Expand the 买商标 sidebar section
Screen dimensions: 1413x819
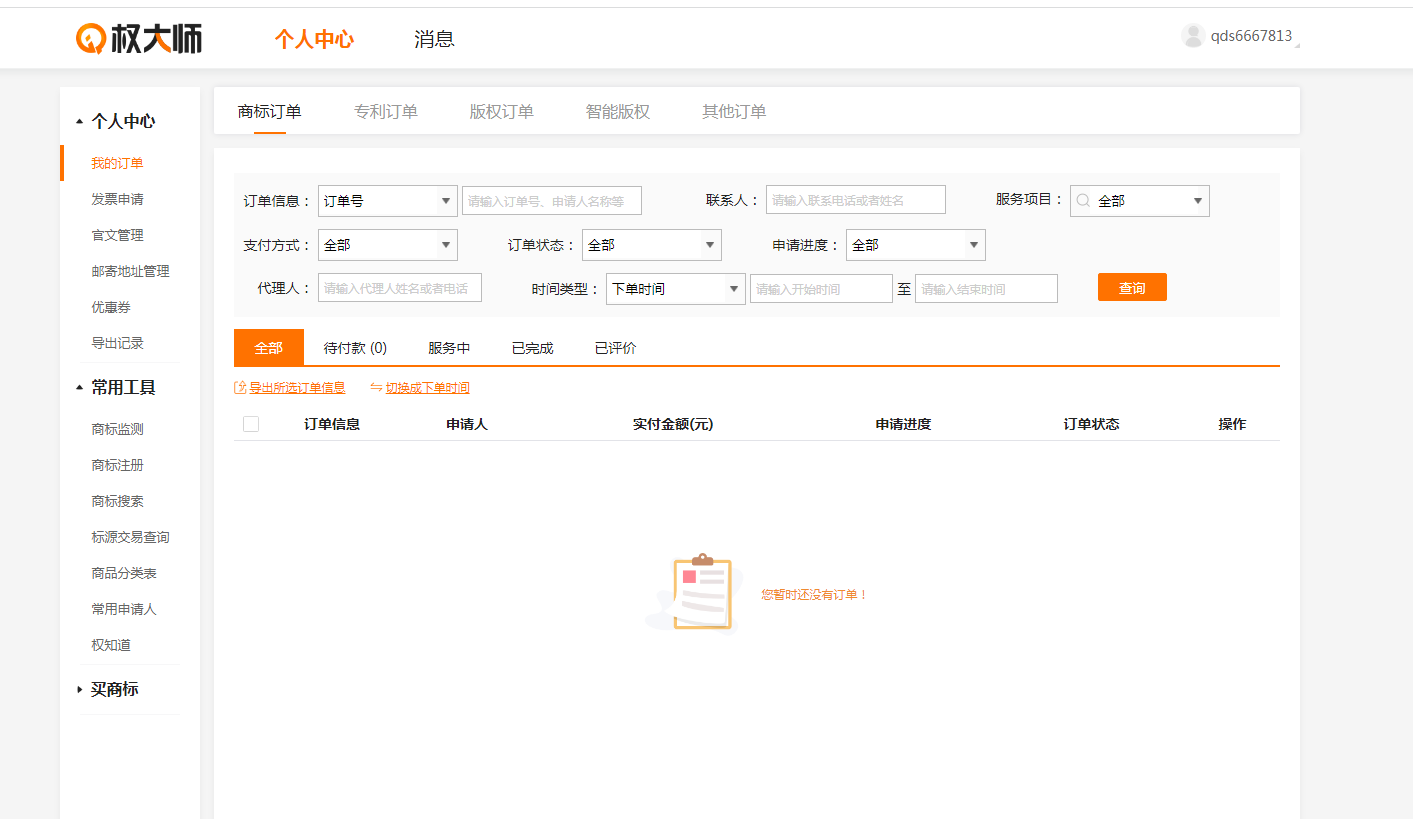tap(80, 690)
